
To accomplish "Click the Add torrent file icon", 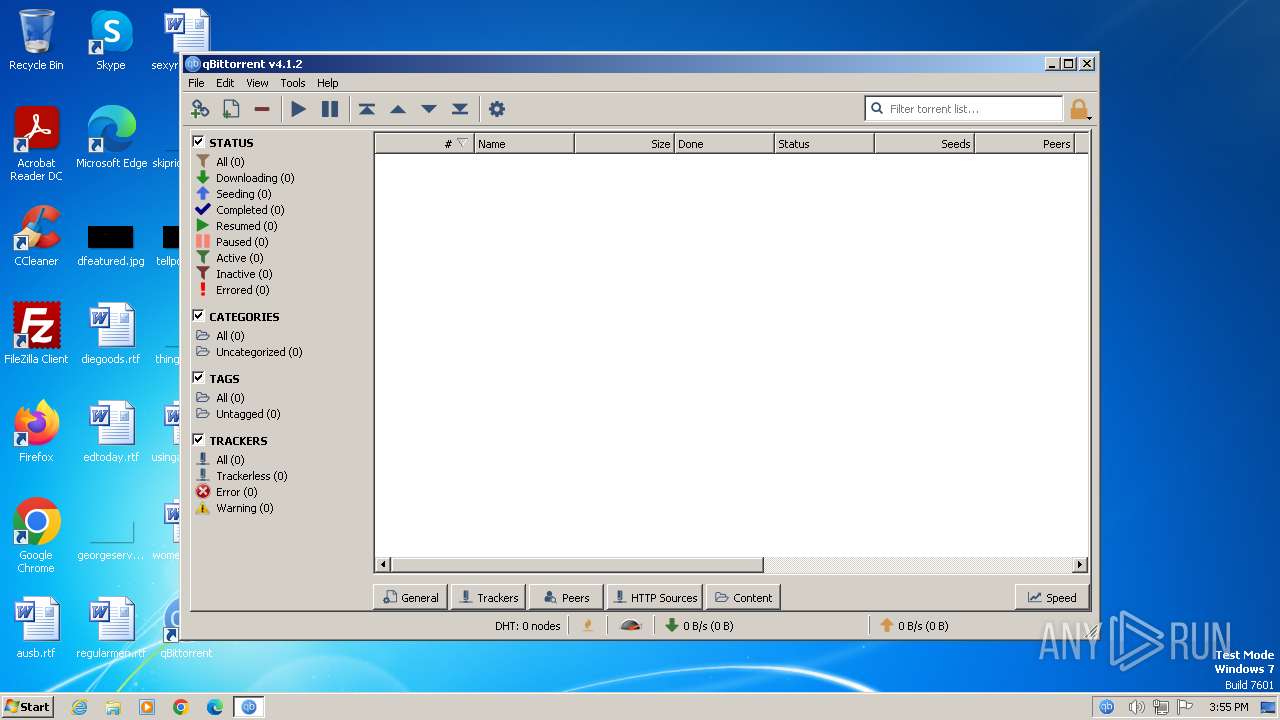I will point(231,109).
